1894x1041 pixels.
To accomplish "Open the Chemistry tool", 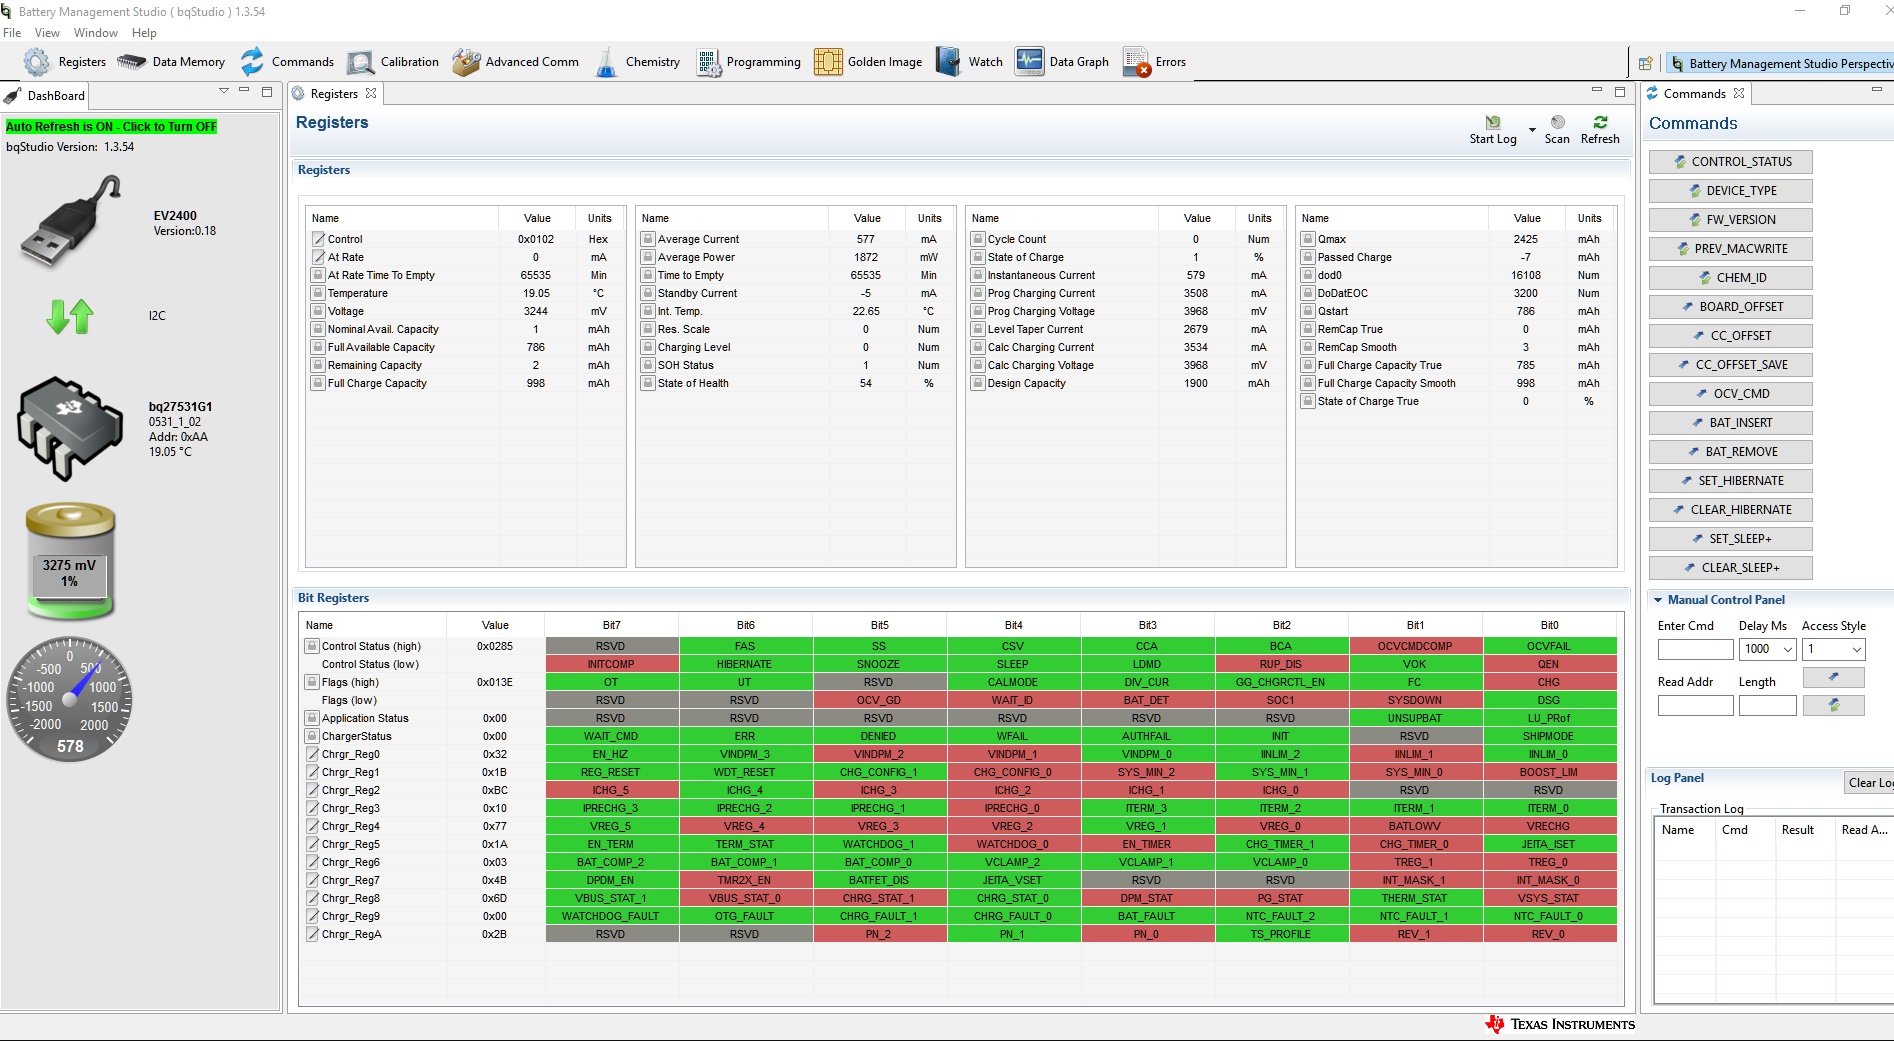I will coord(637,62).
